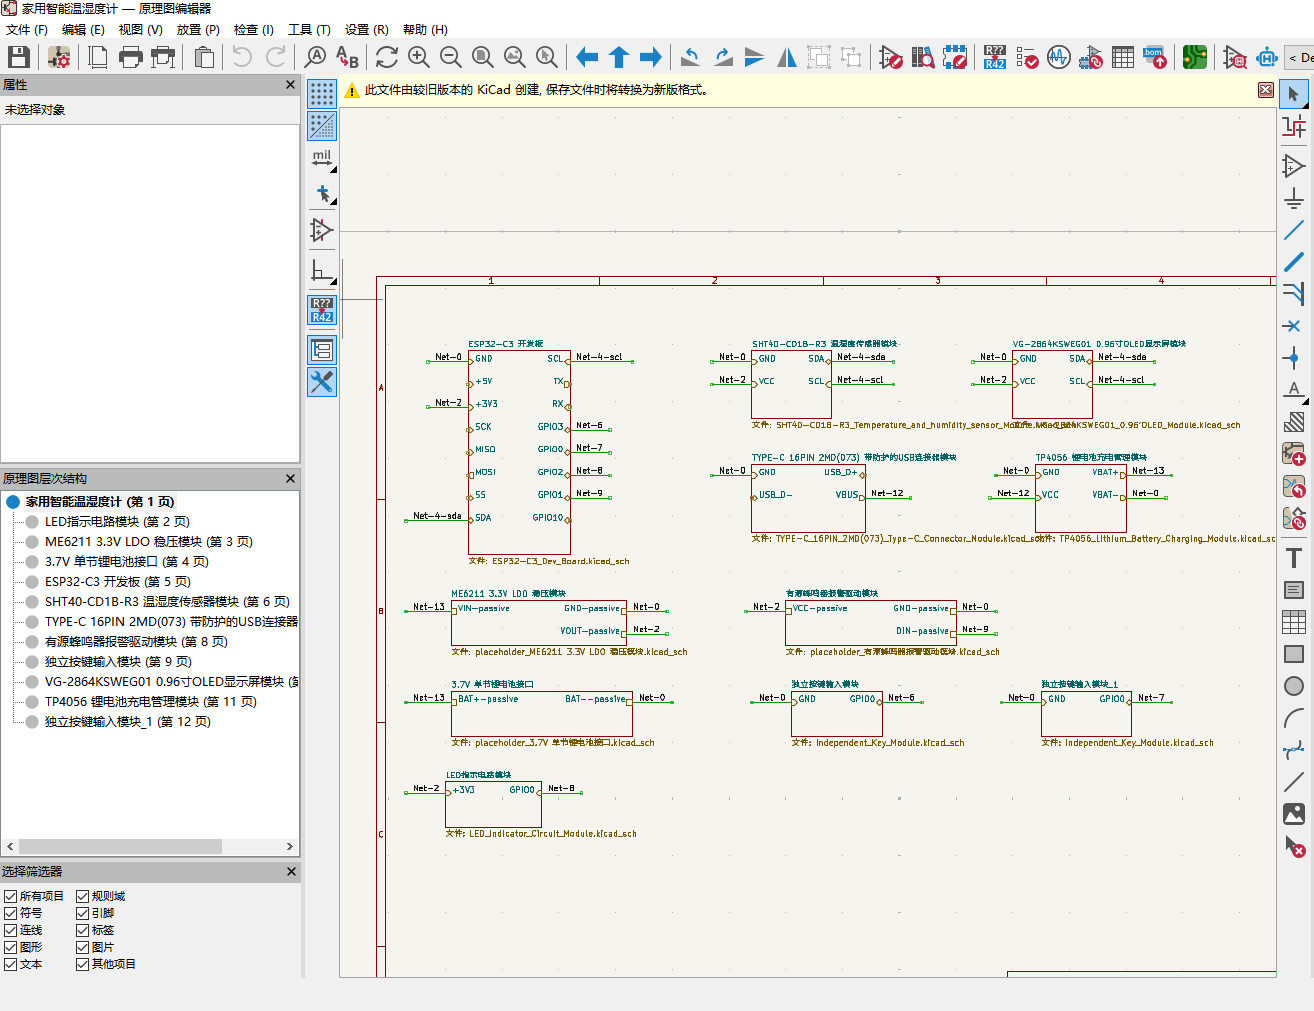
Task: Choose the draw circle tool
Action: pyautogui.click(x=1294, y=686)
